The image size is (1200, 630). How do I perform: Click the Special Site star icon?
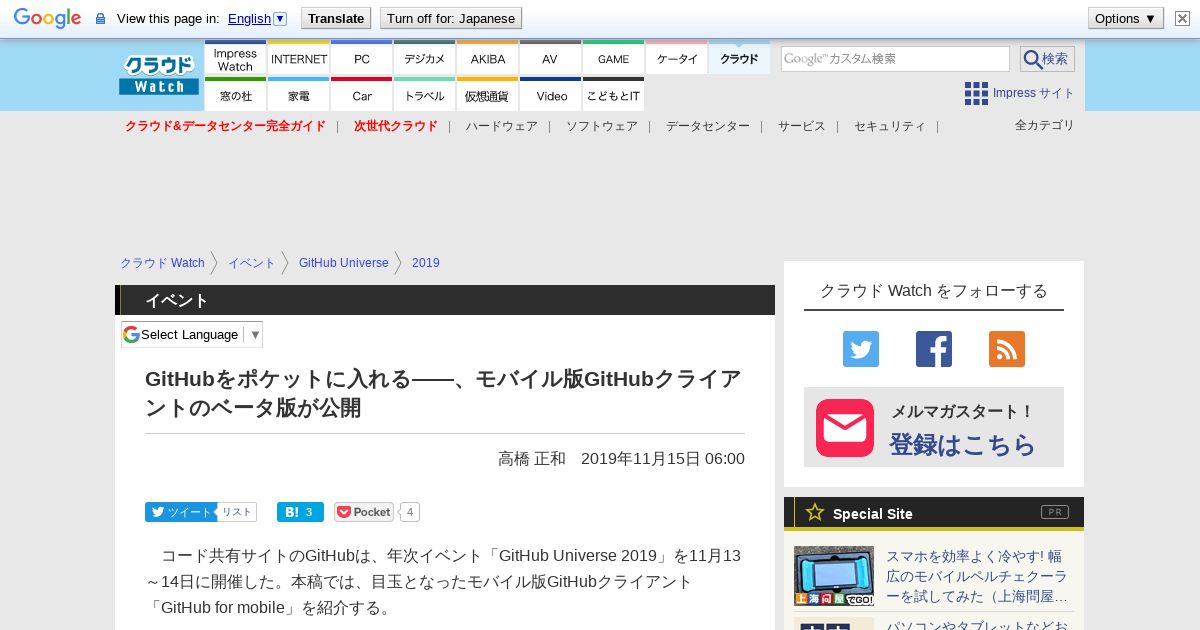(815, 512)
